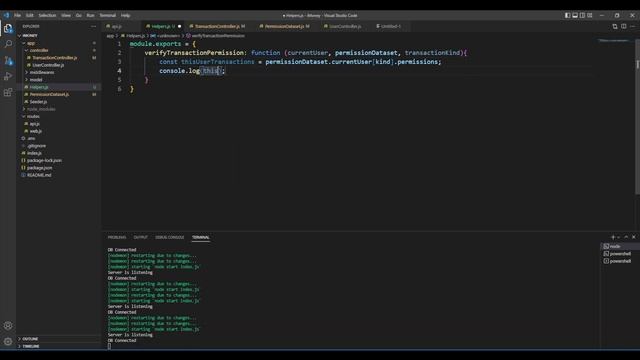Click the VS Code logo in the title bar
Viewport: 640px width, 360px height.
(6, 15)
